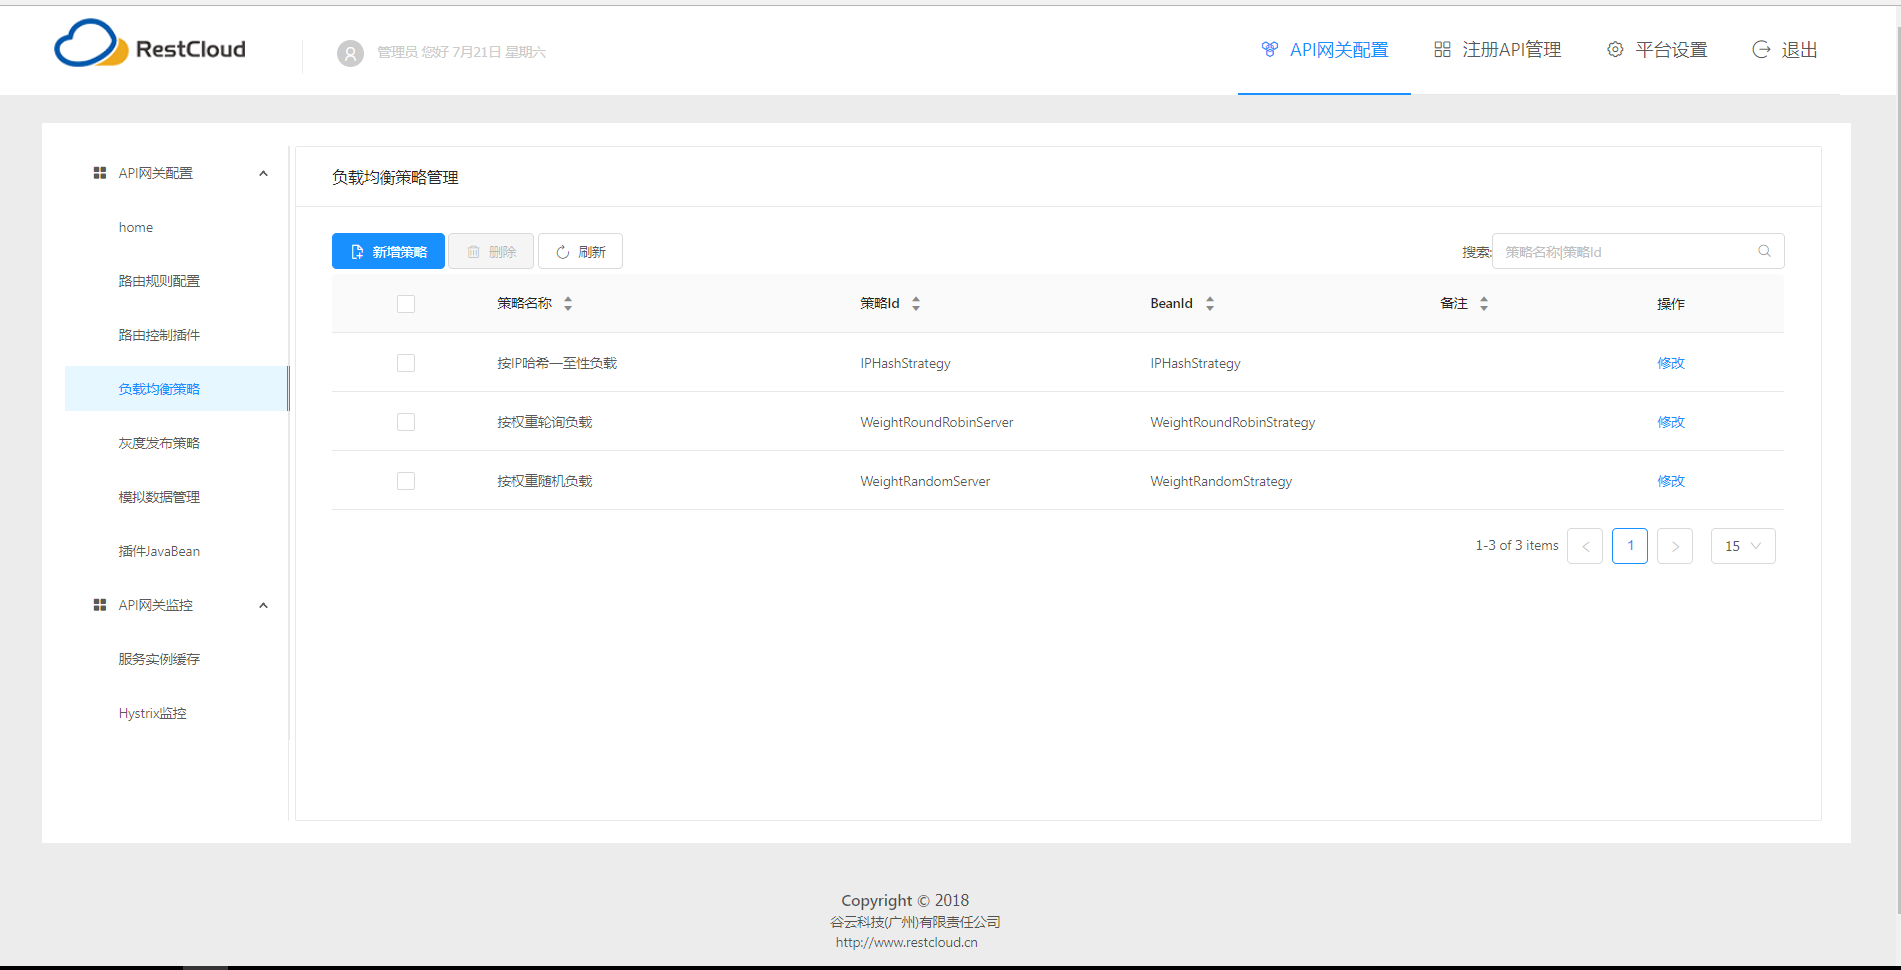Screen dimensions: 1901x970
Task: Open platform settings via the gear icon
Action: click(1614, 48)
